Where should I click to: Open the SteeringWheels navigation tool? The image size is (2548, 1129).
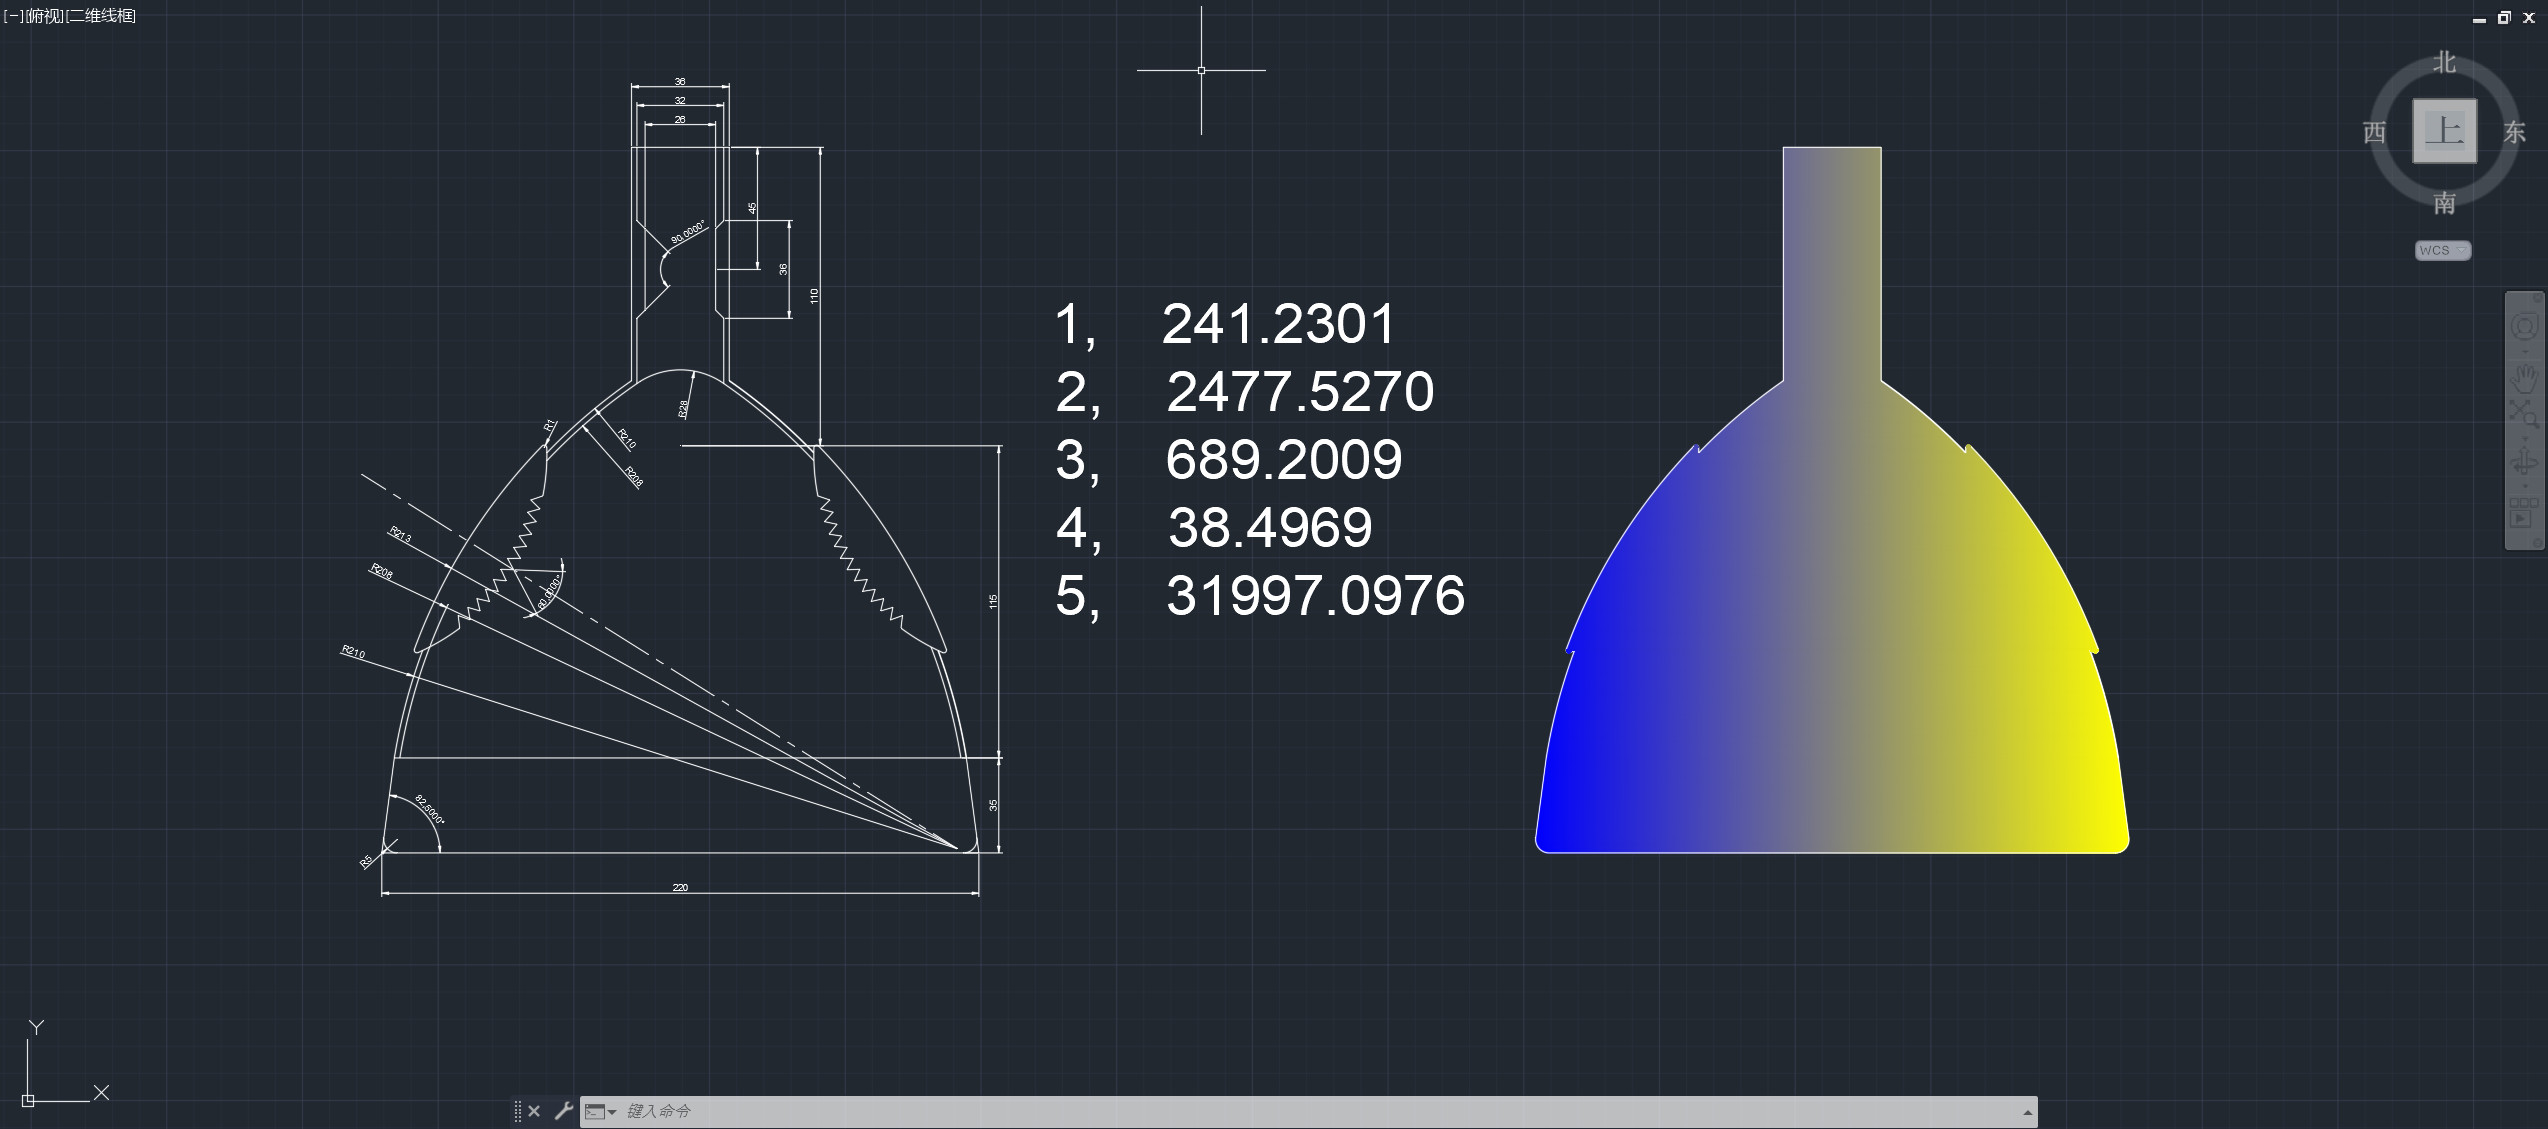coord(2524,327)
